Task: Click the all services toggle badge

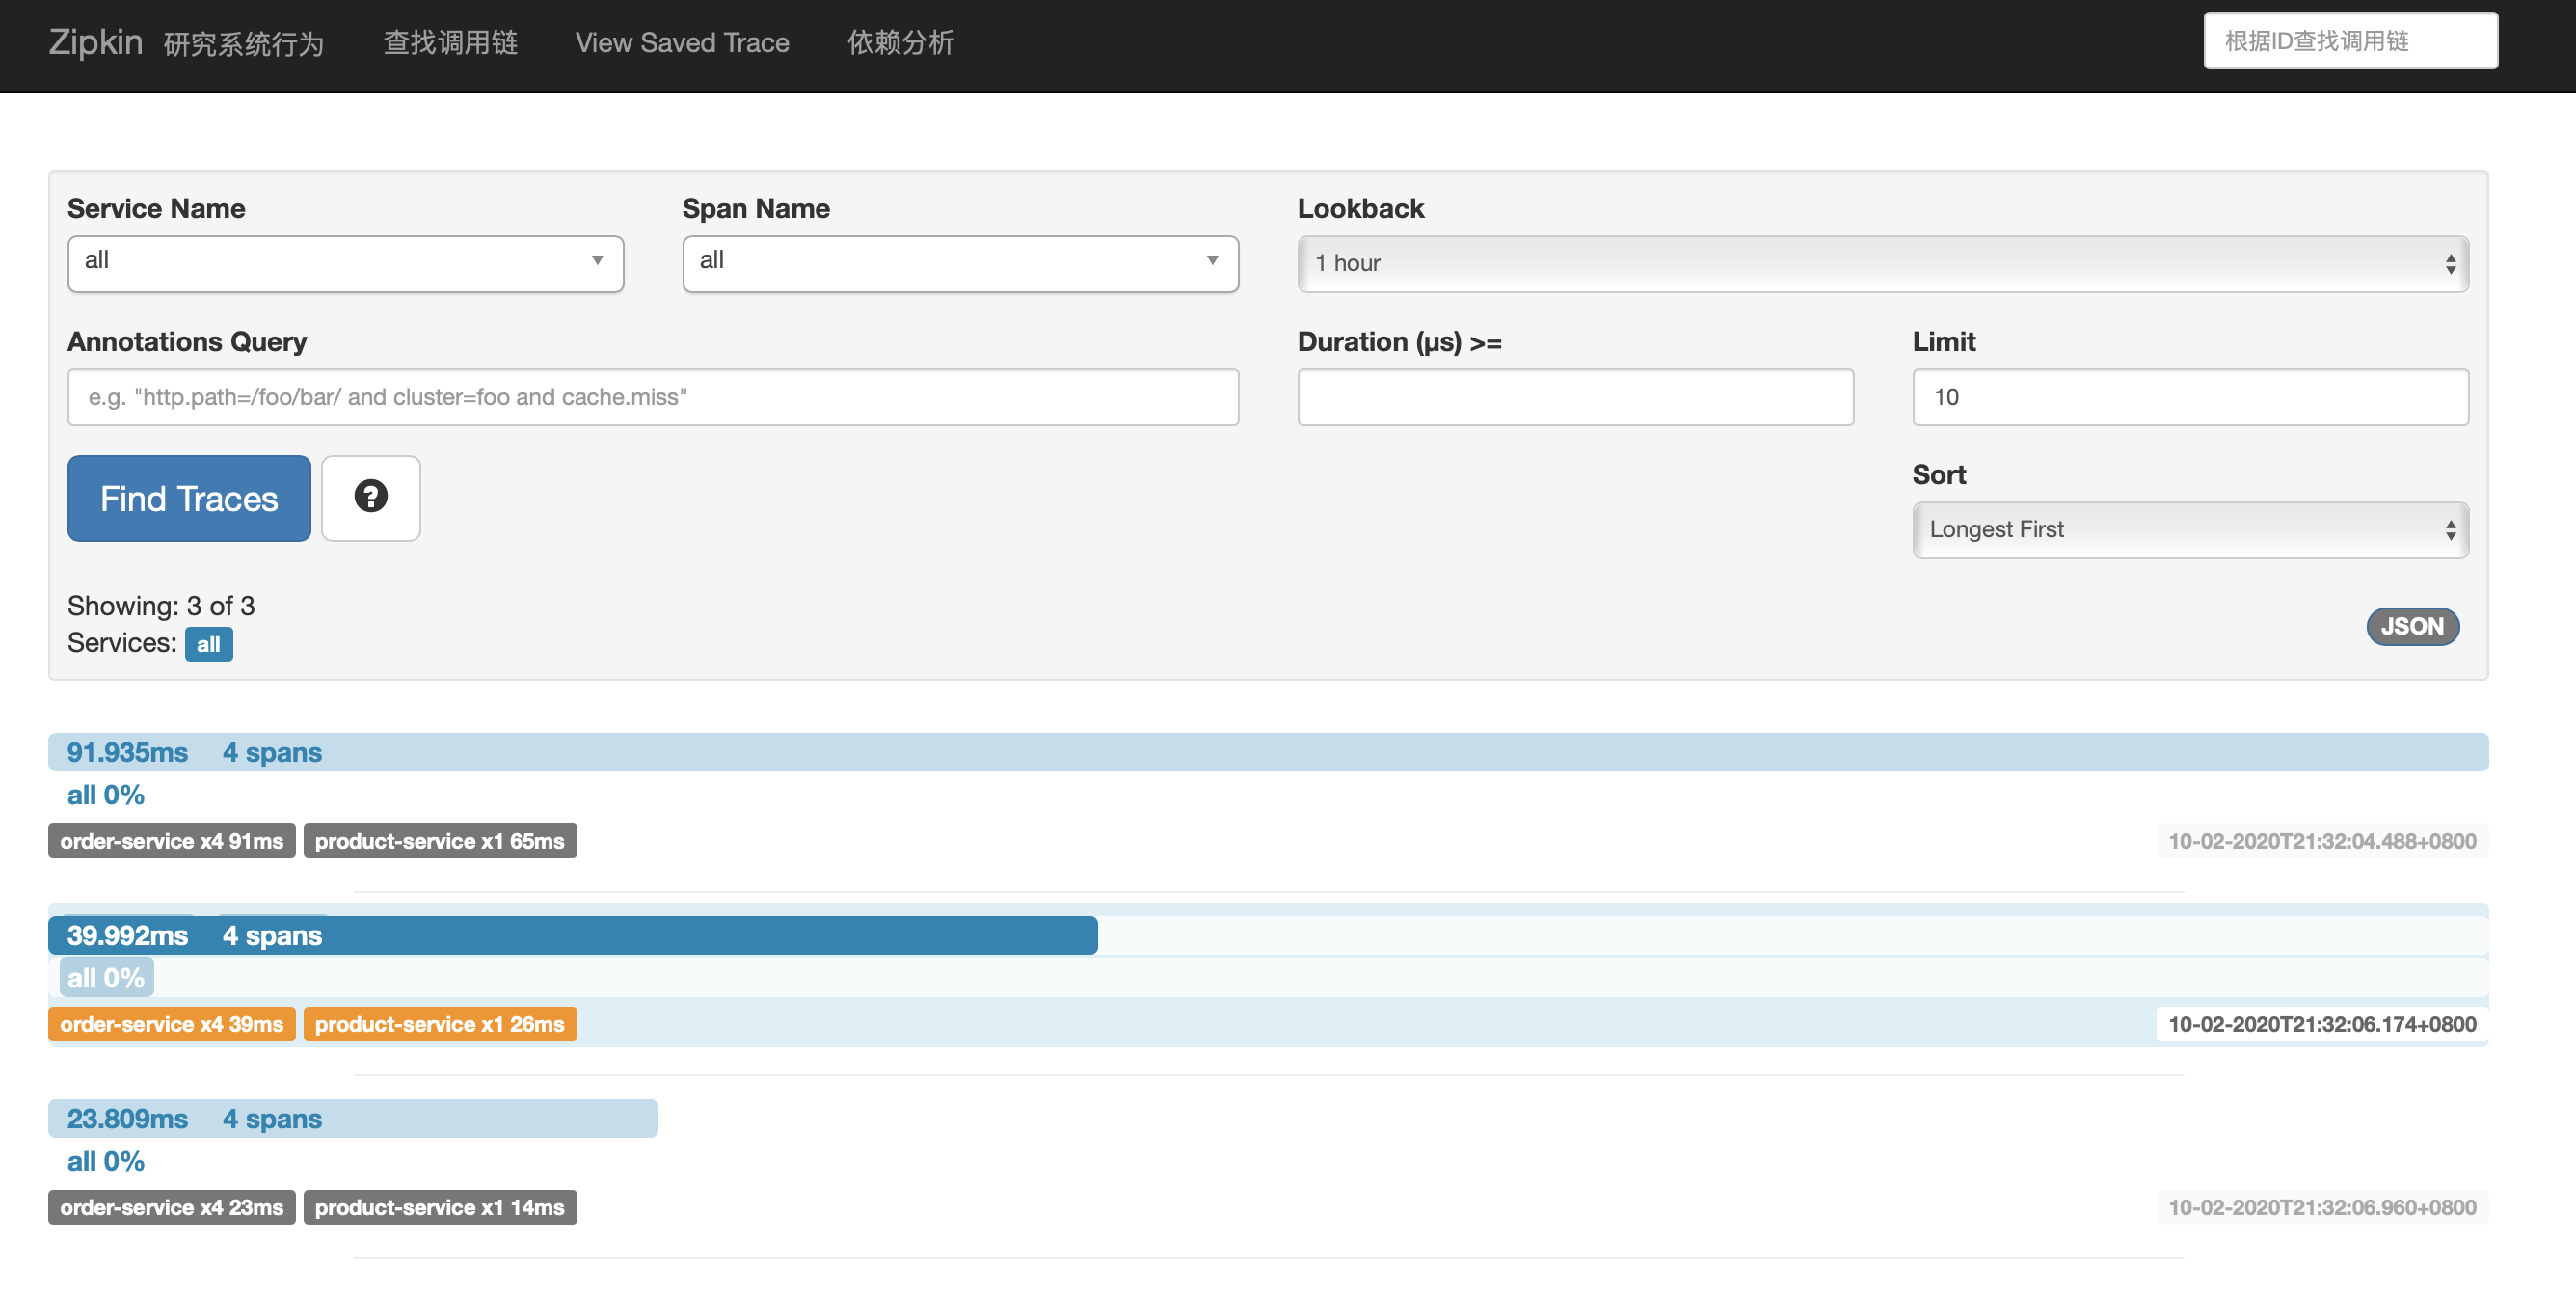Action: 208,643
